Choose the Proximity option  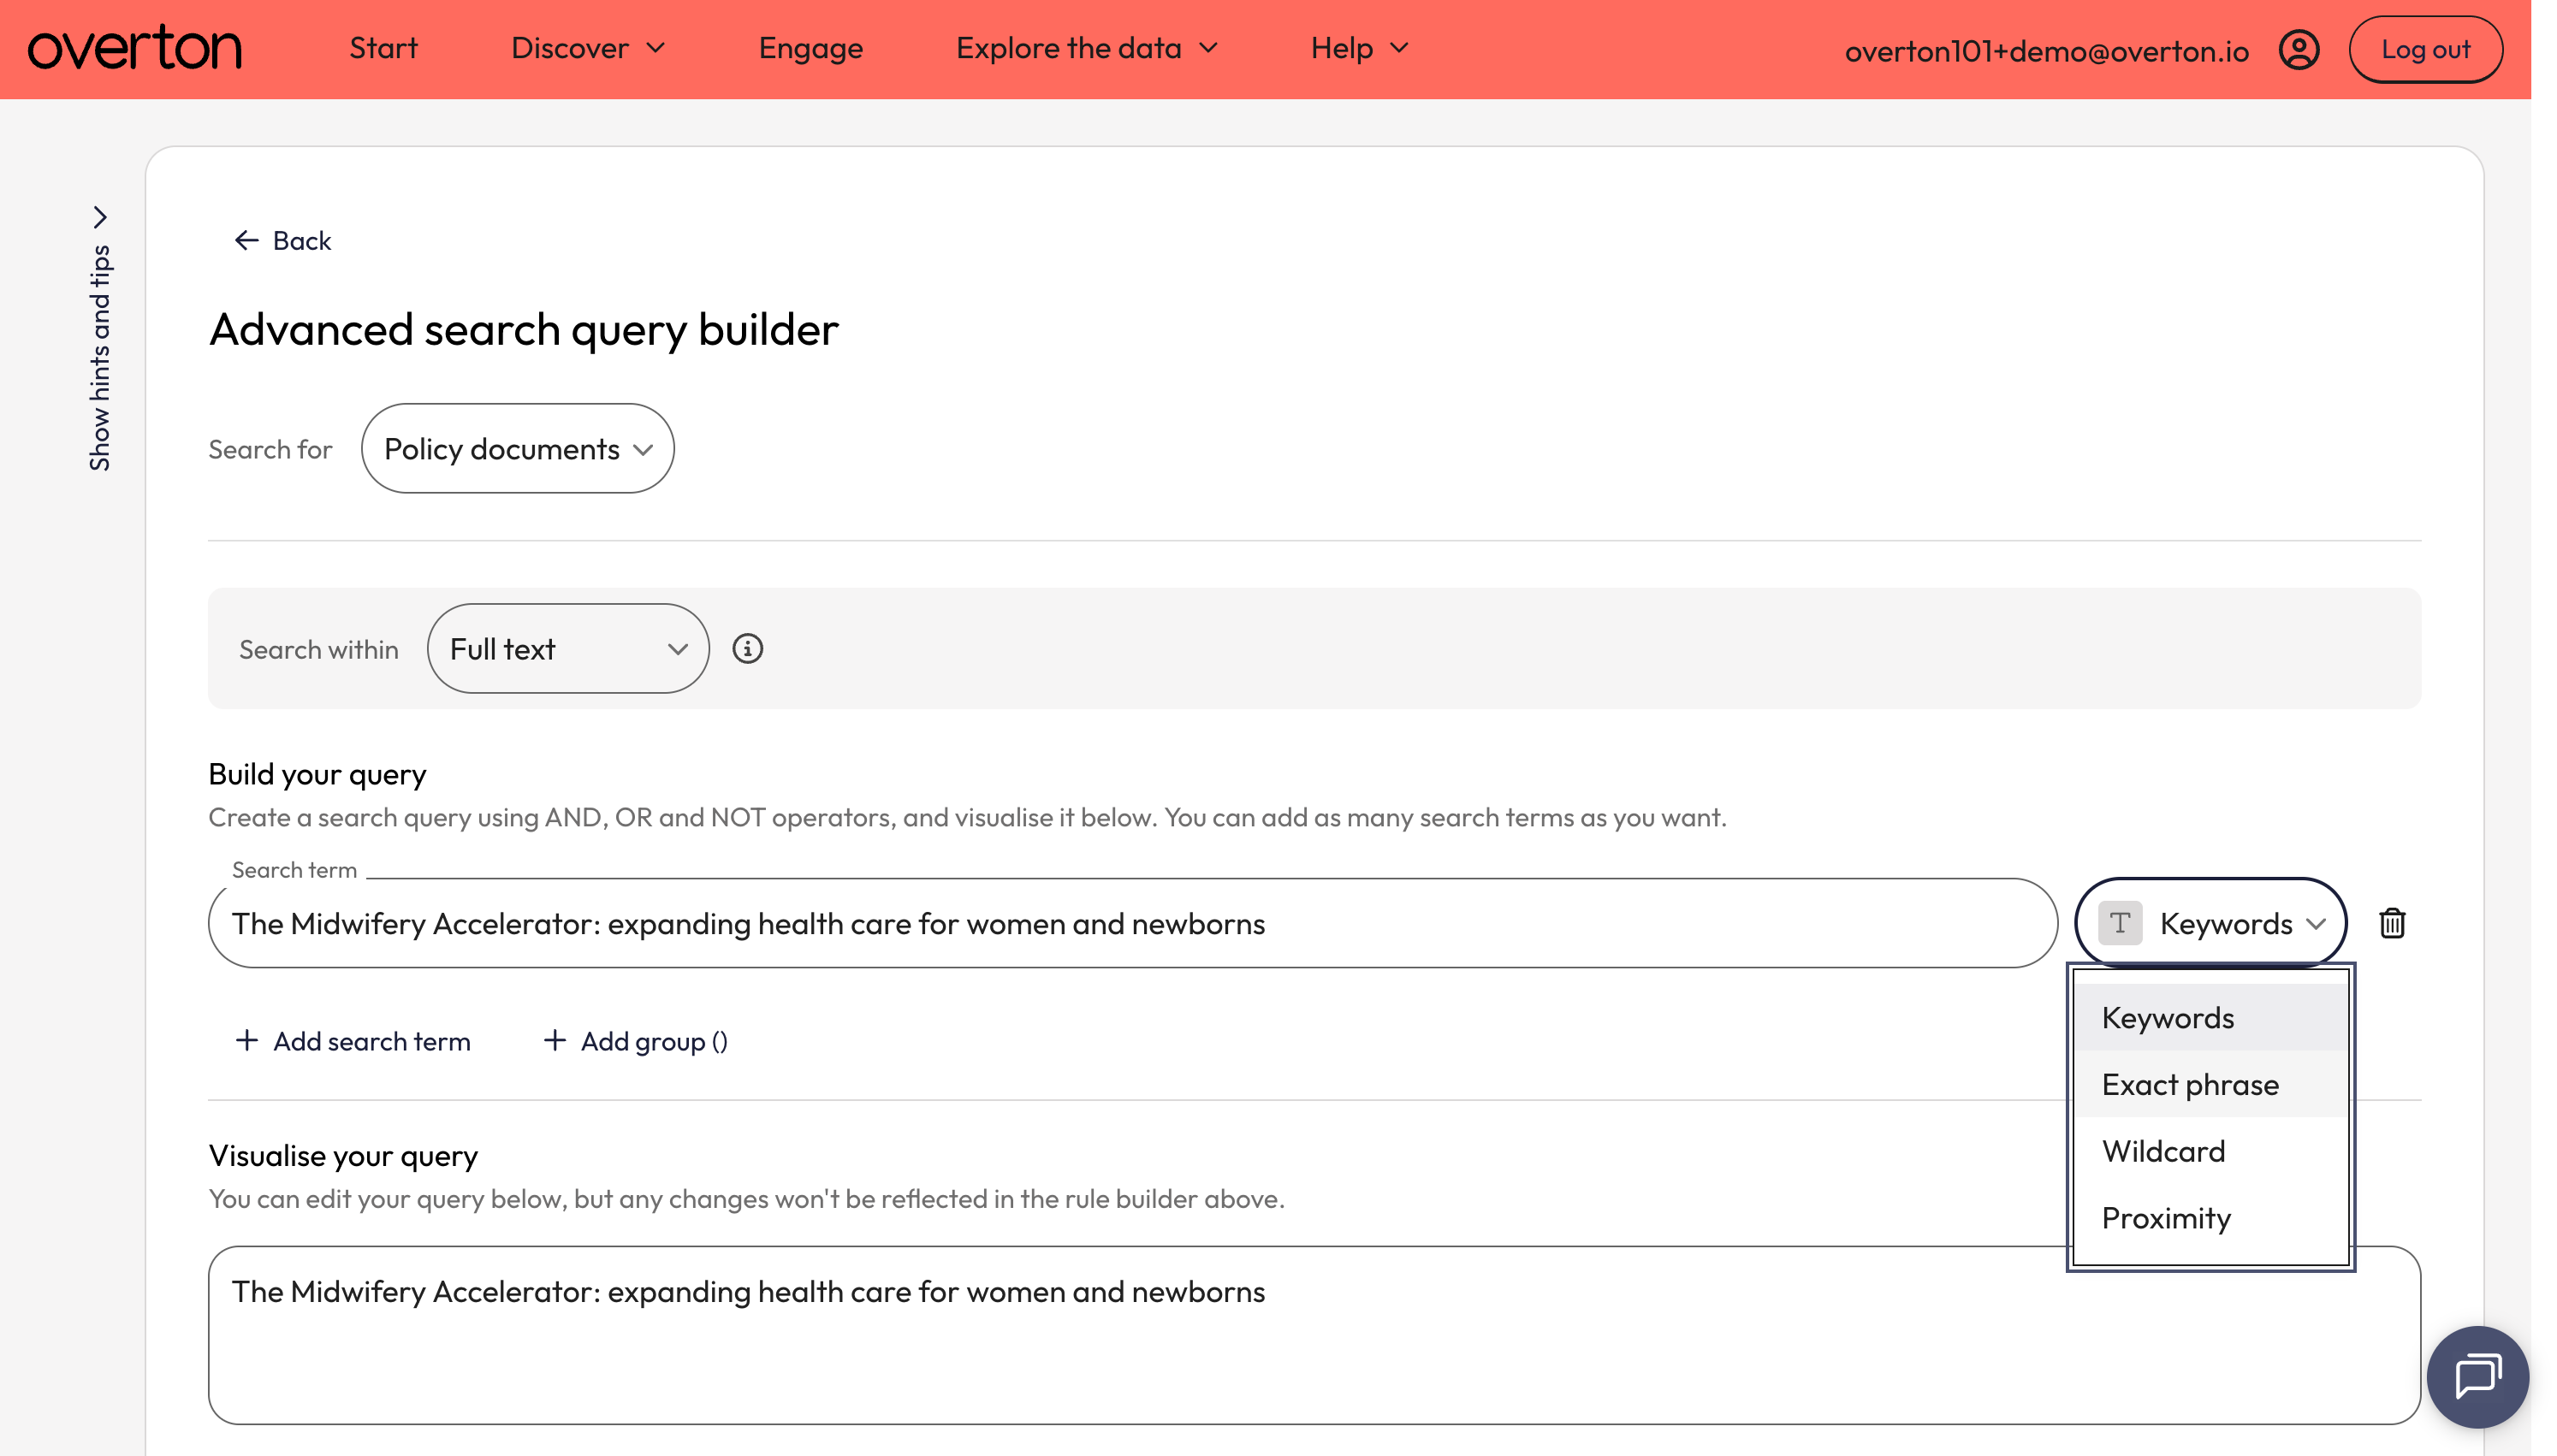click(2210, 1218)
